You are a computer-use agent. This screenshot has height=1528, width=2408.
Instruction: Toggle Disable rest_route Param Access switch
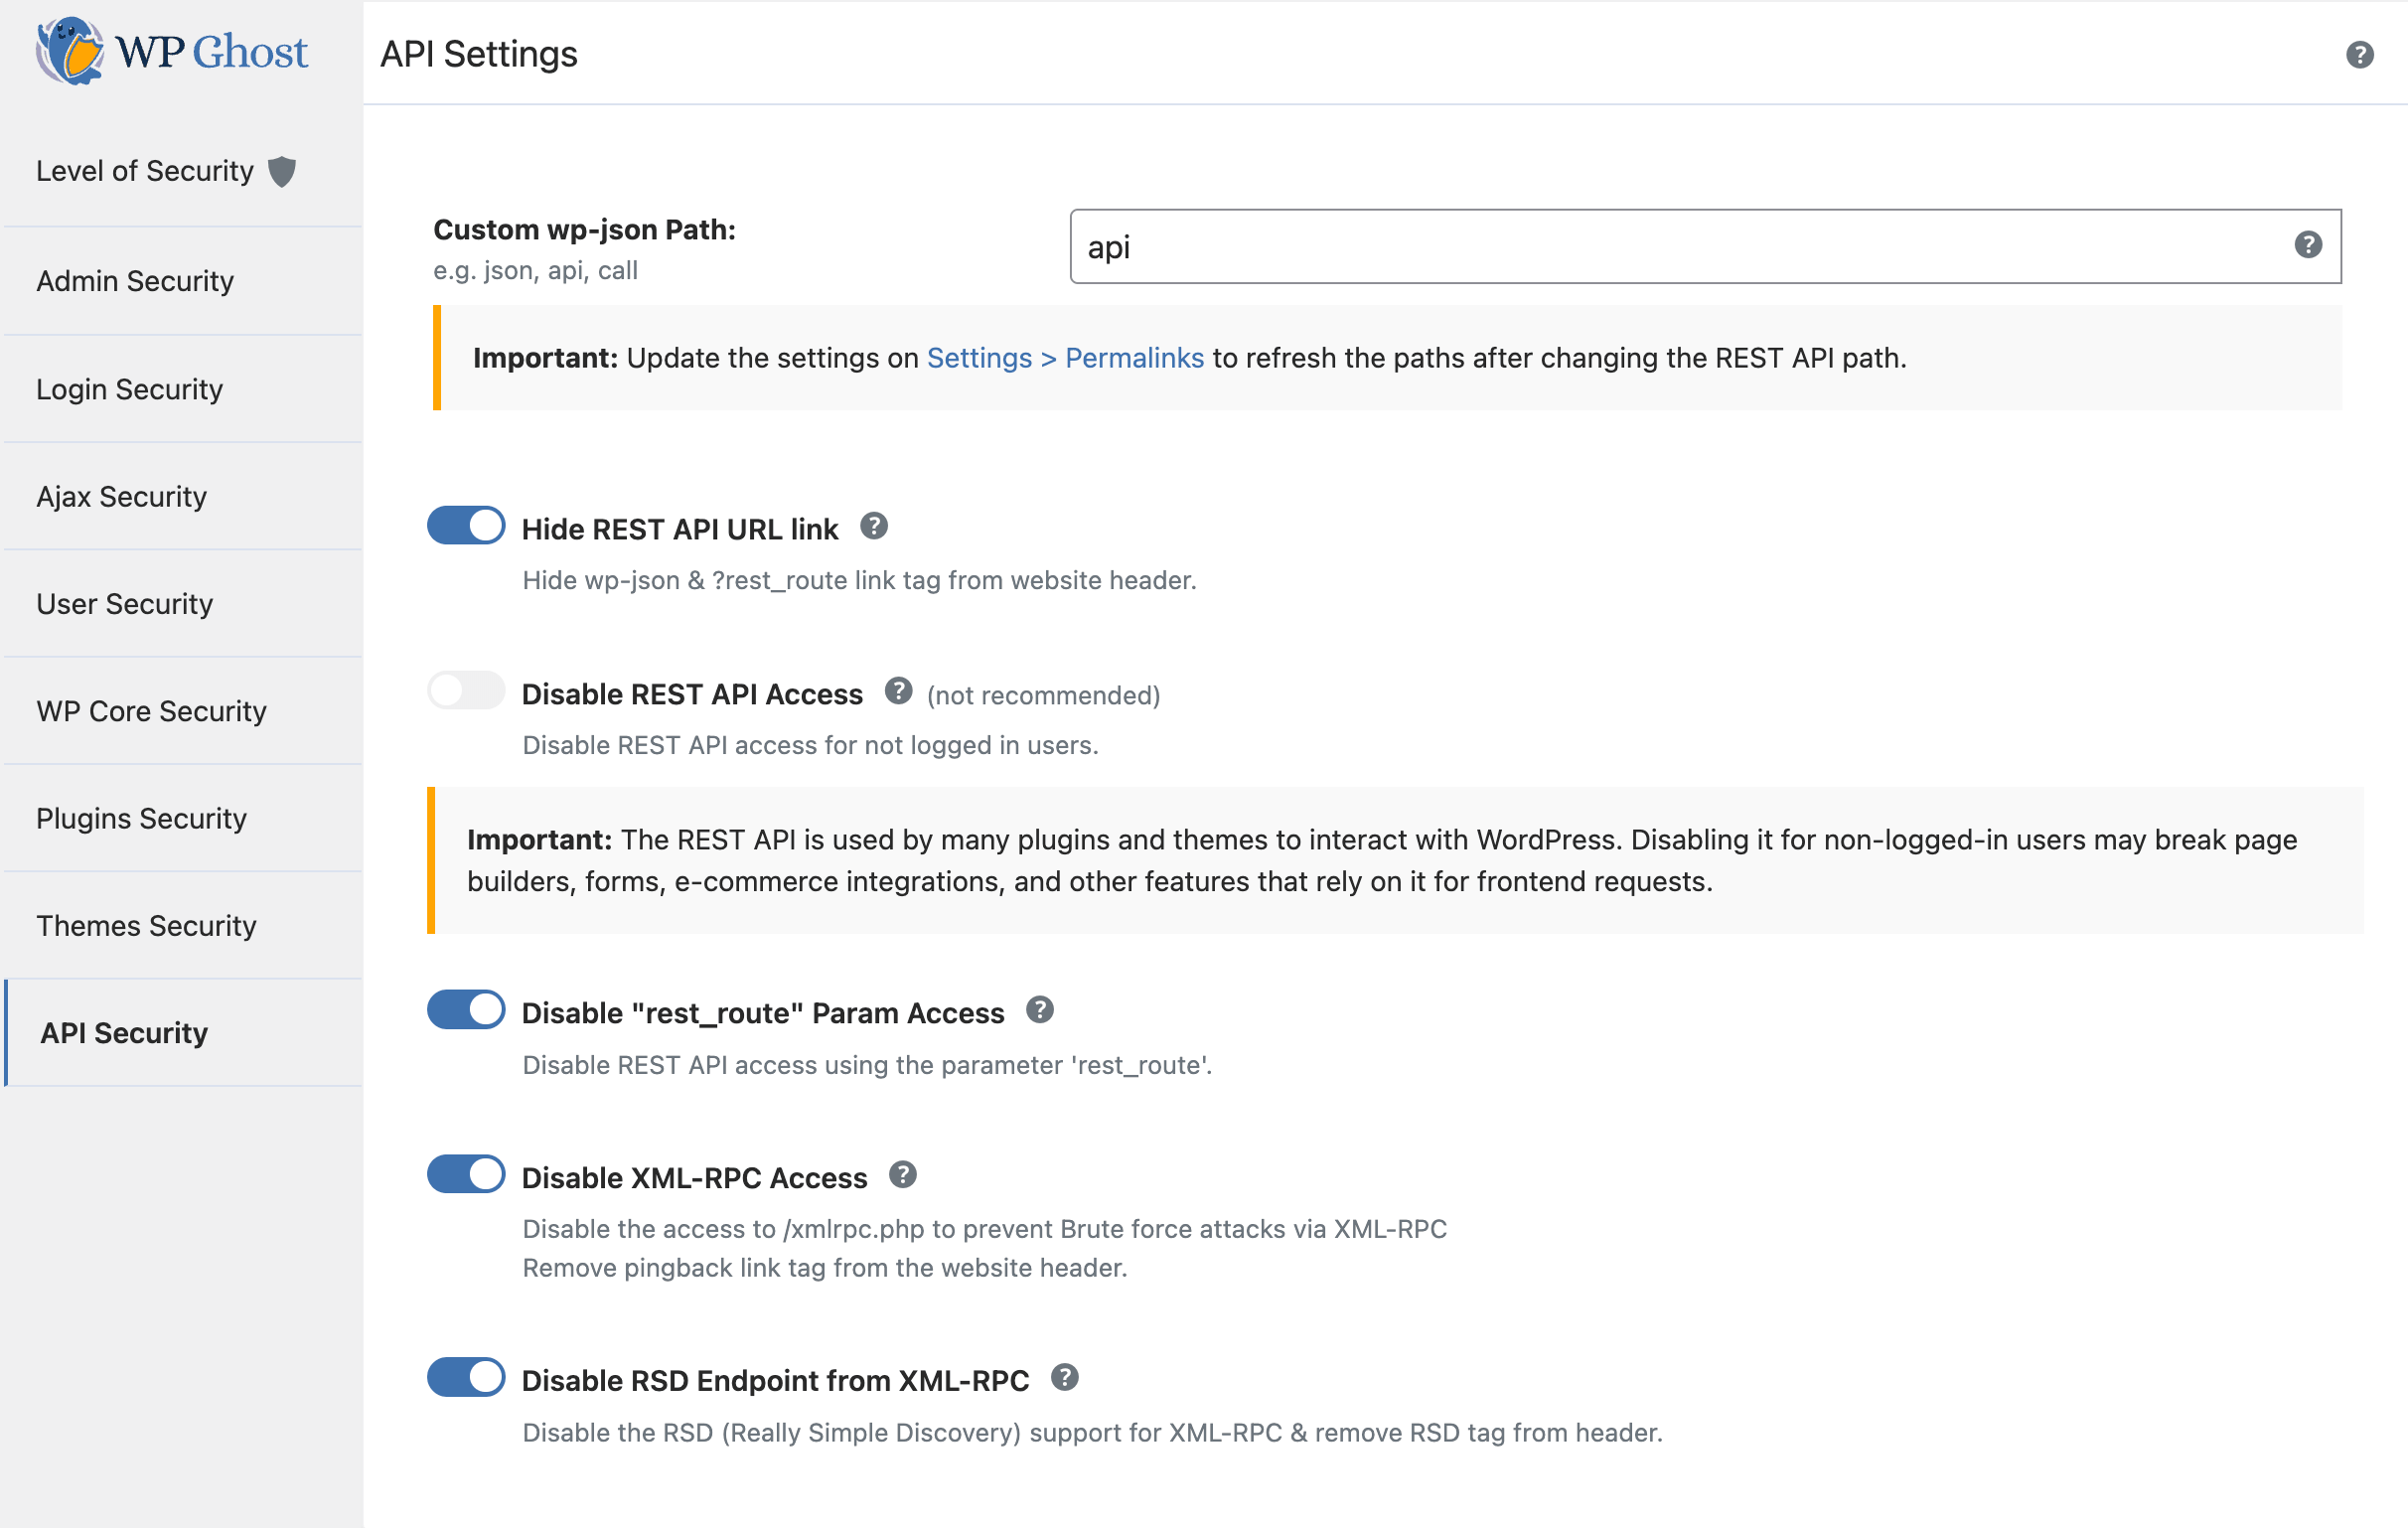[466, 1010]
